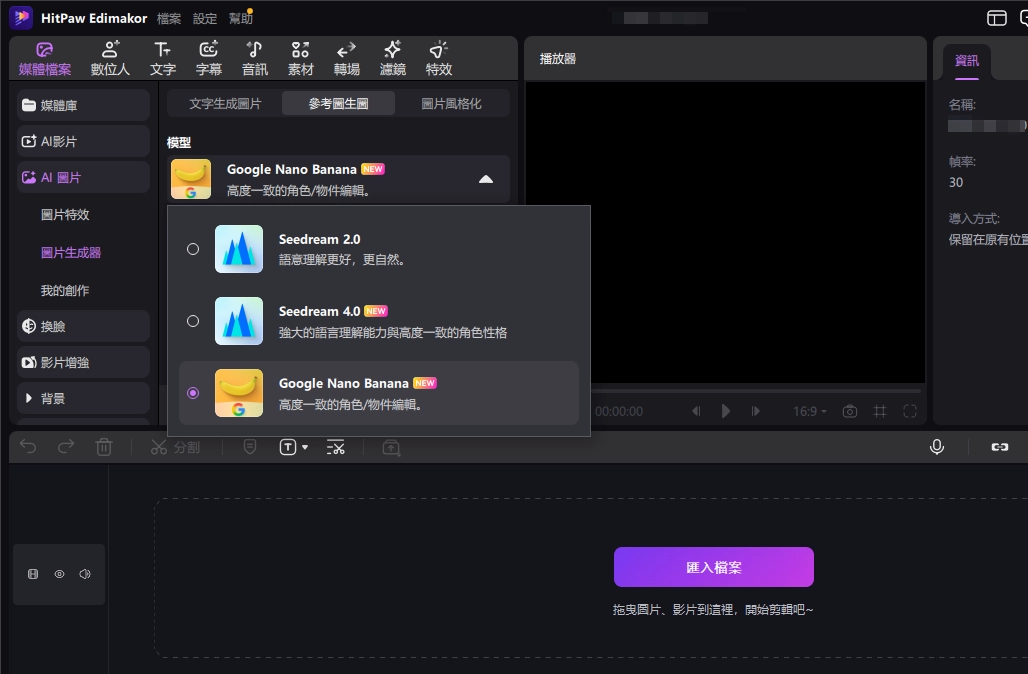Select the Seedream 2.0 radio button
1028x674 pixels.
(x=193, y=249)
